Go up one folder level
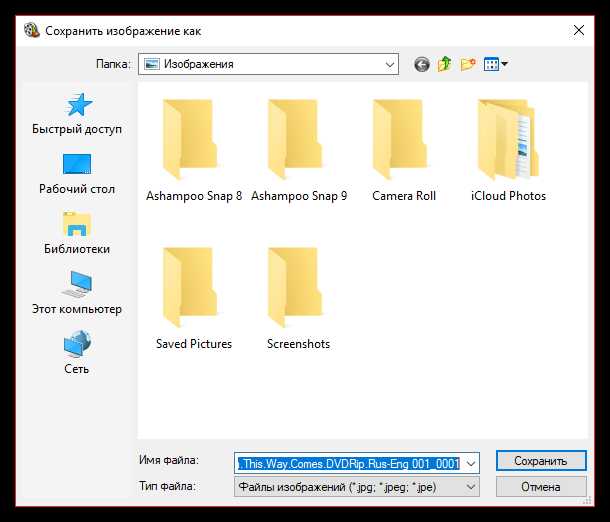 click(x=445, y=64)
